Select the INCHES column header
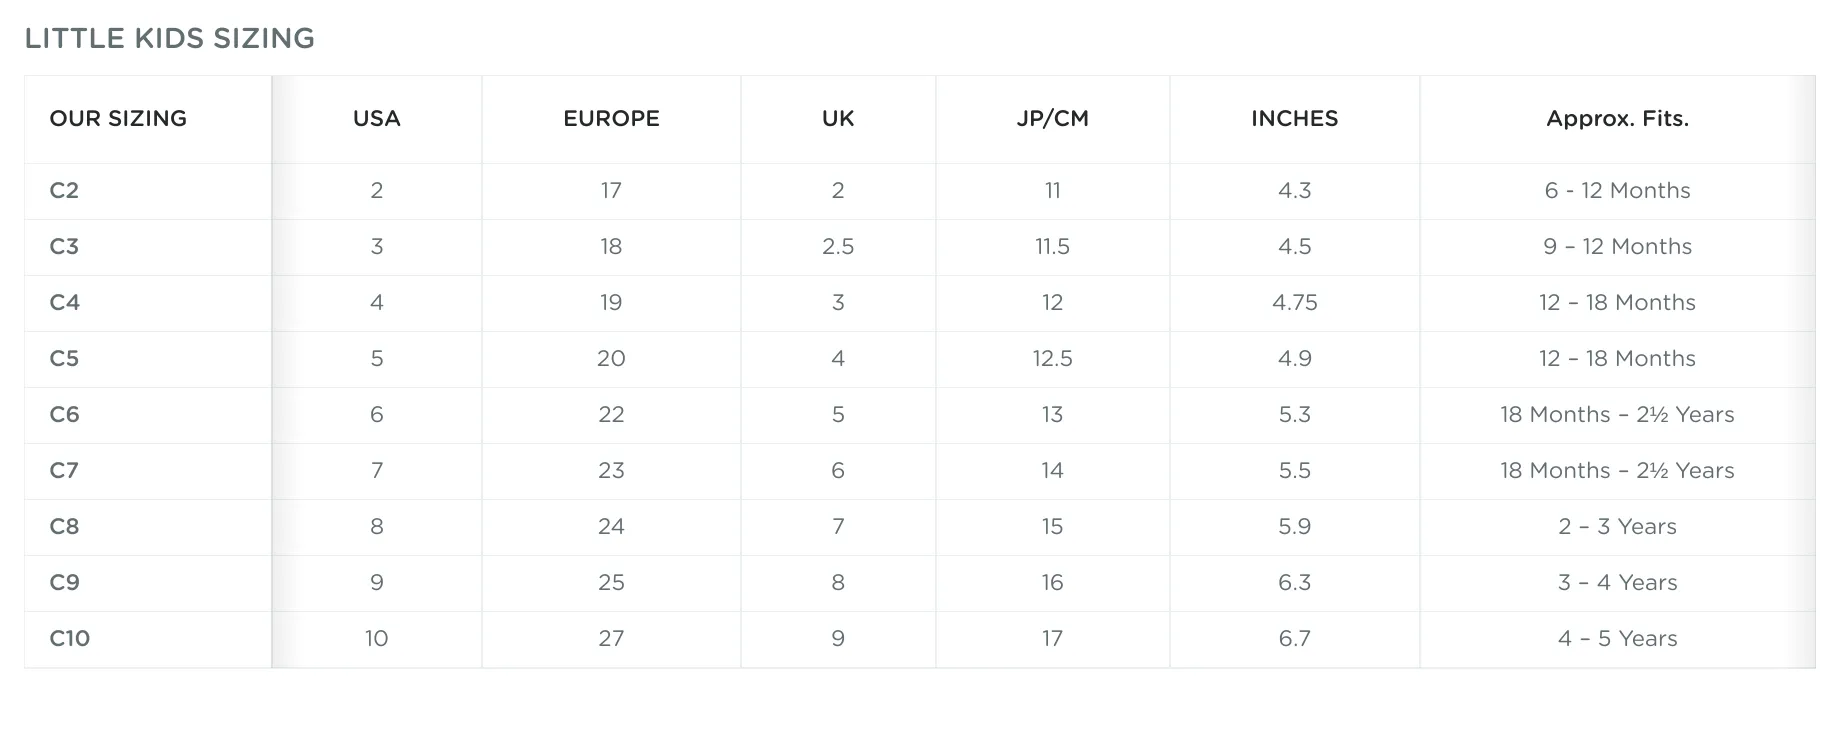Screen dimensions: 1829x731 pyautogui.click(x=1294, y=118)
